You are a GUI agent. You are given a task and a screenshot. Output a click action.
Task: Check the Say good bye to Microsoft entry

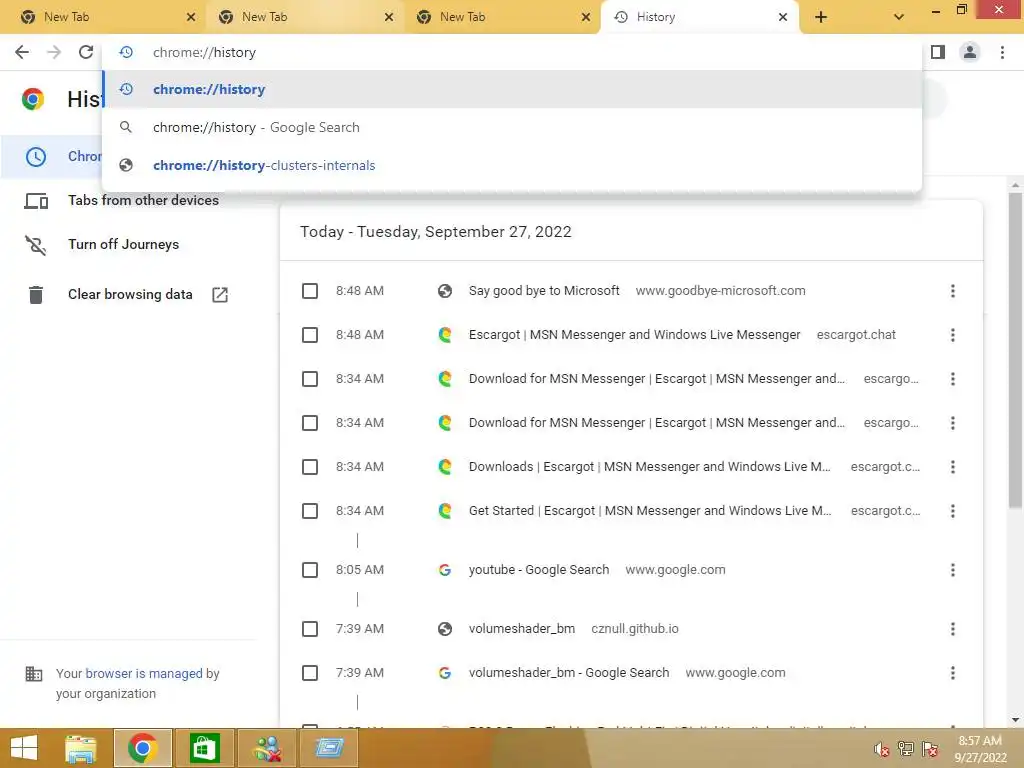[310, 291]
